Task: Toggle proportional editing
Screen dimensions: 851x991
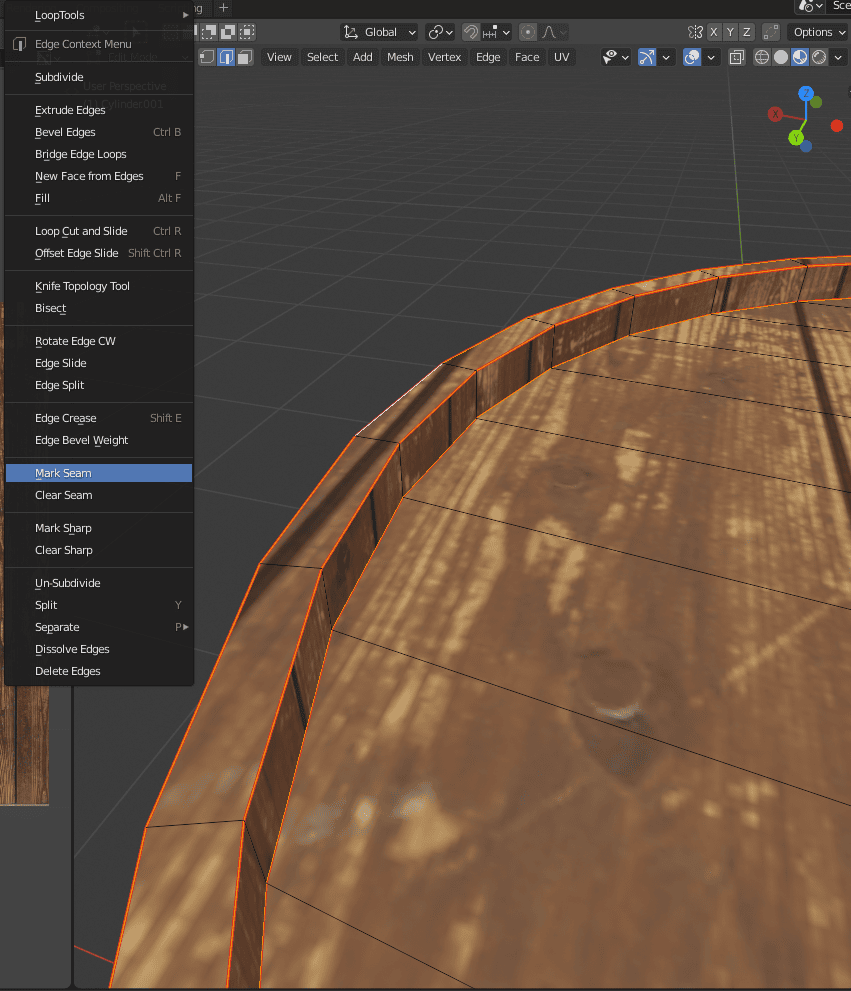Action: coord(527,32)
